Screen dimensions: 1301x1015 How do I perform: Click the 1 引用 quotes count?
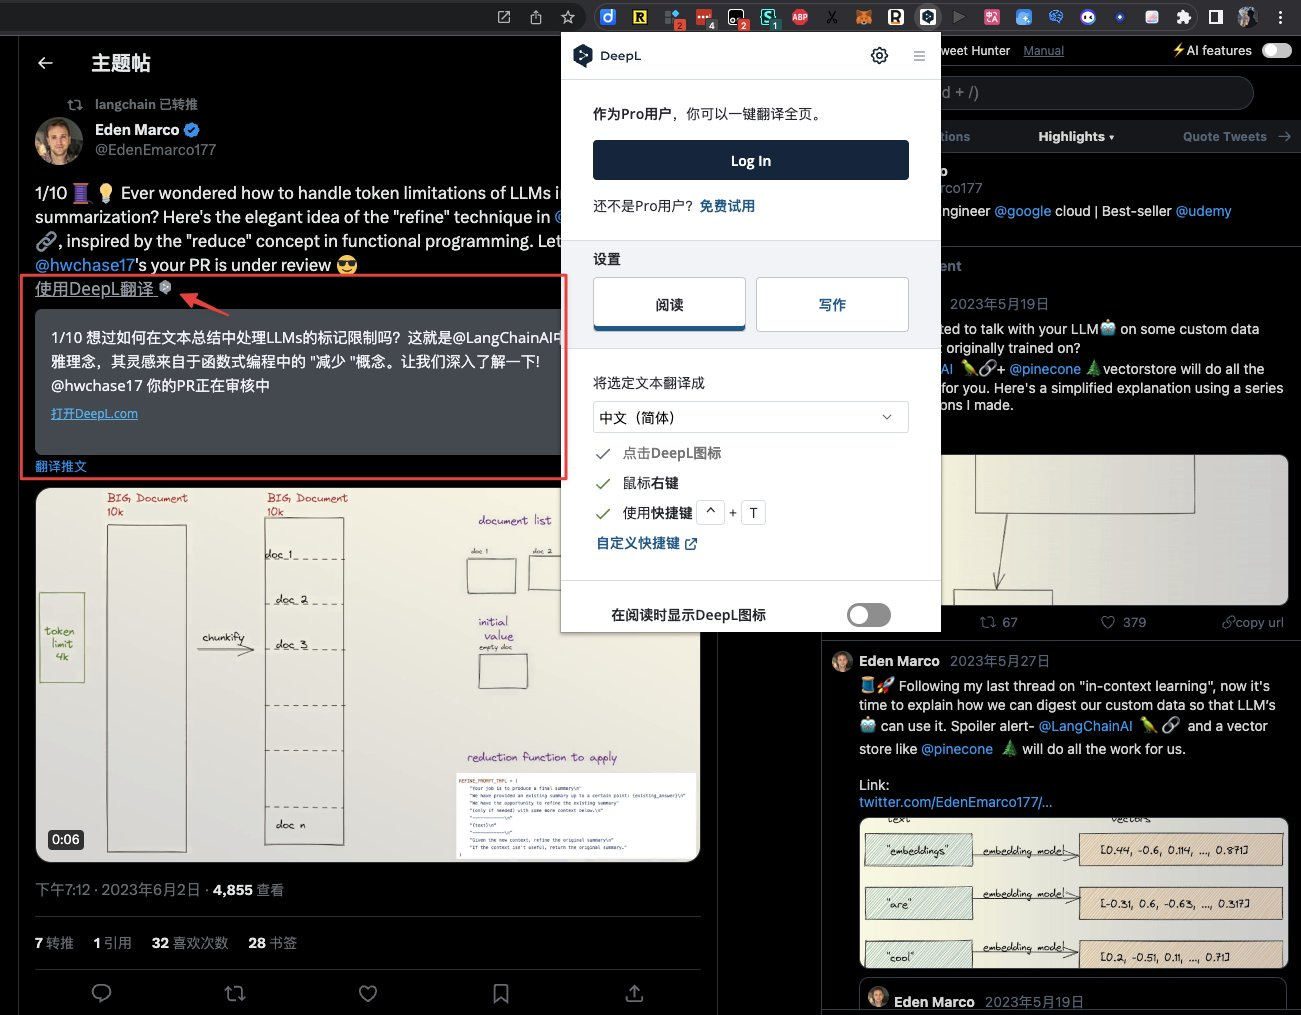(113, 943)
